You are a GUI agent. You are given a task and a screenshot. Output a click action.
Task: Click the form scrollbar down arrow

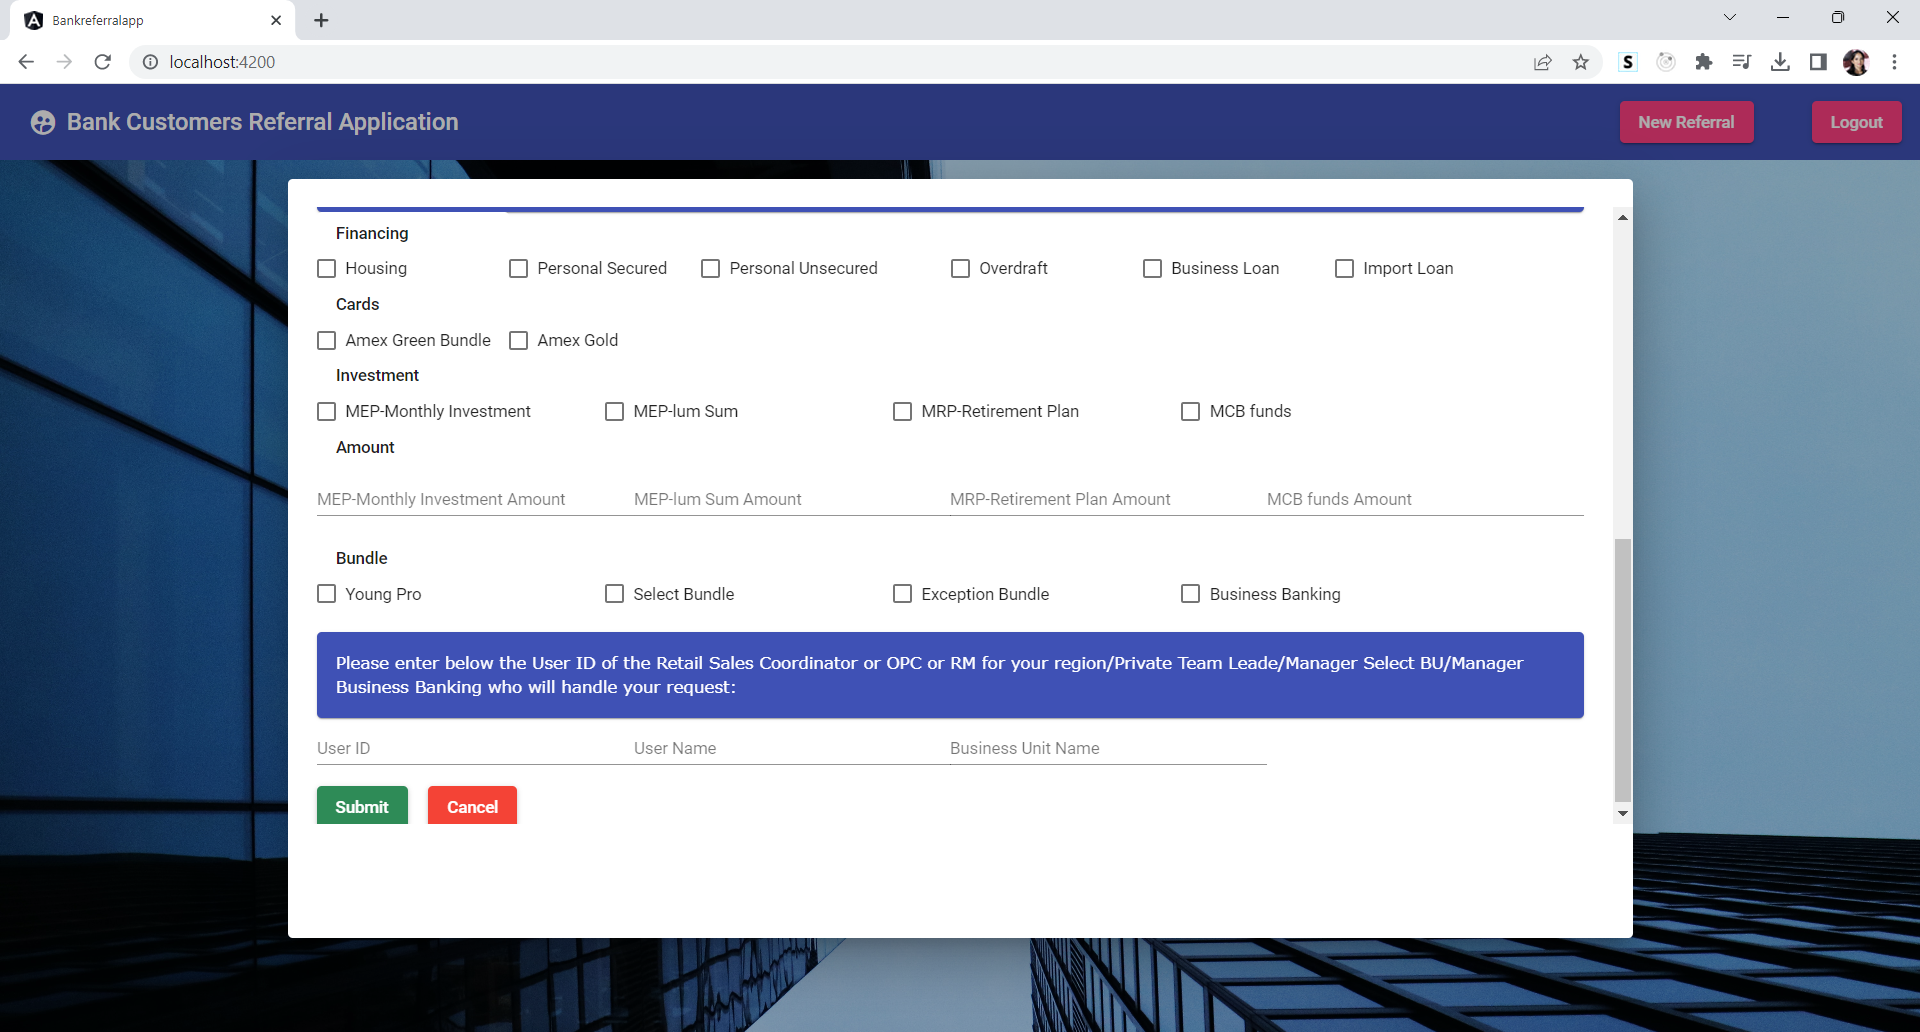click(1622, 813)
